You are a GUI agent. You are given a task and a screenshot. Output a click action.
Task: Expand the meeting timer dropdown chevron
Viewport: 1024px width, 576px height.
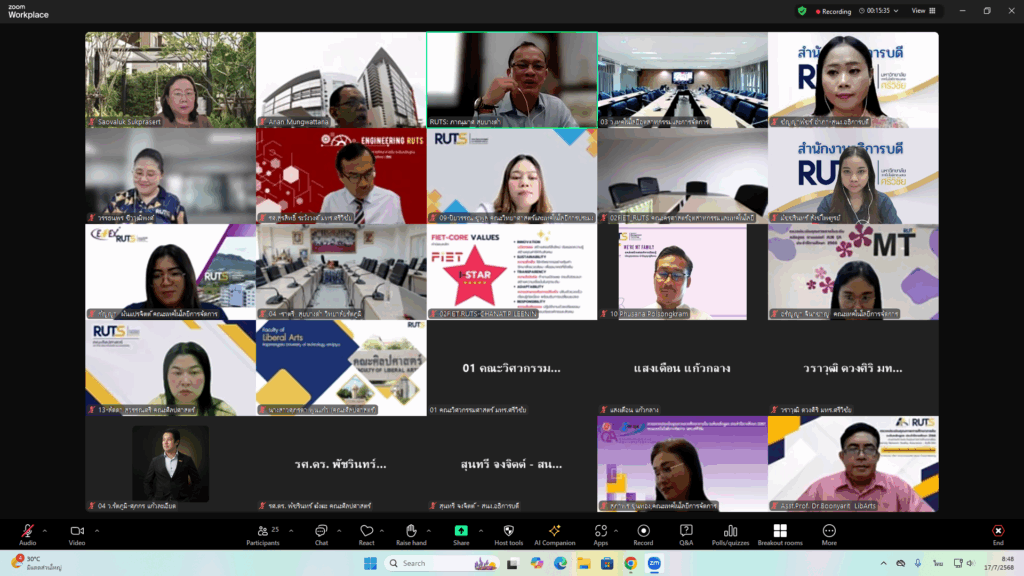(x=896, y=11)
